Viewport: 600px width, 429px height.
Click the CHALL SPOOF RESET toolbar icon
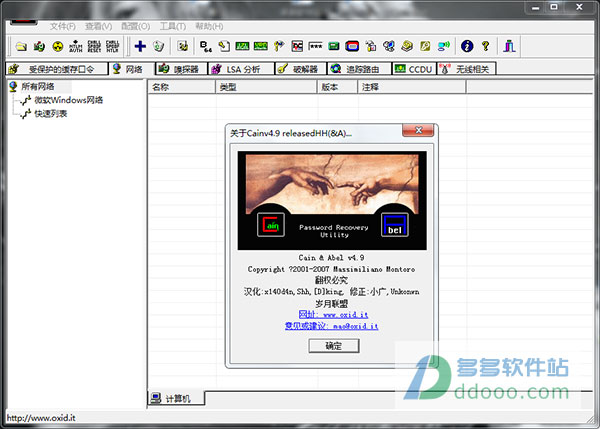(94, 46)
